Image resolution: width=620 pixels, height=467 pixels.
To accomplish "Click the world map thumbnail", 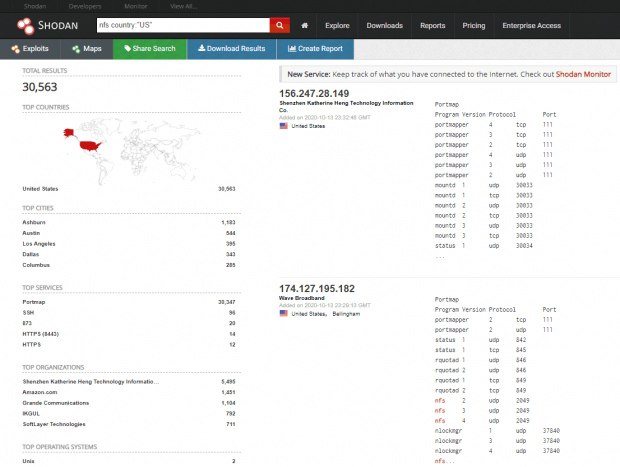I will pyautogui.click(x=132, y=151).
